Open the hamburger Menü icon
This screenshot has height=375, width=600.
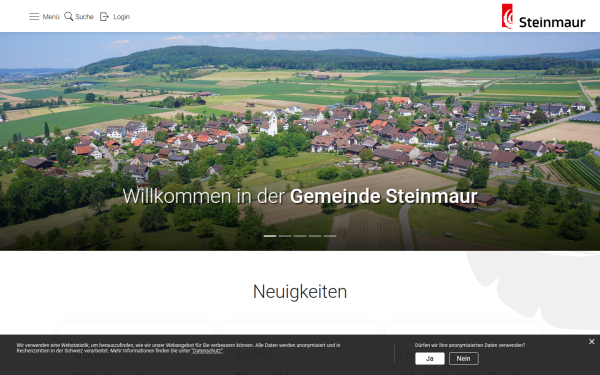click(34, 16)
